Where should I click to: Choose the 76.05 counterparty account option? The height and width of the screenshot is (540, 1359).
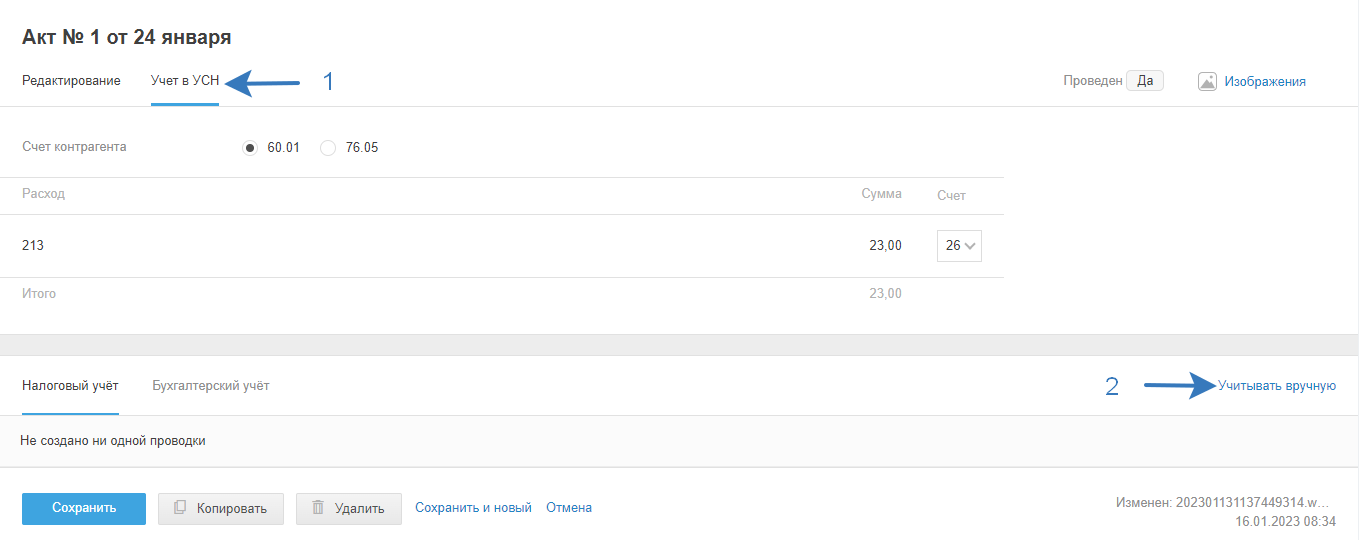328,148
